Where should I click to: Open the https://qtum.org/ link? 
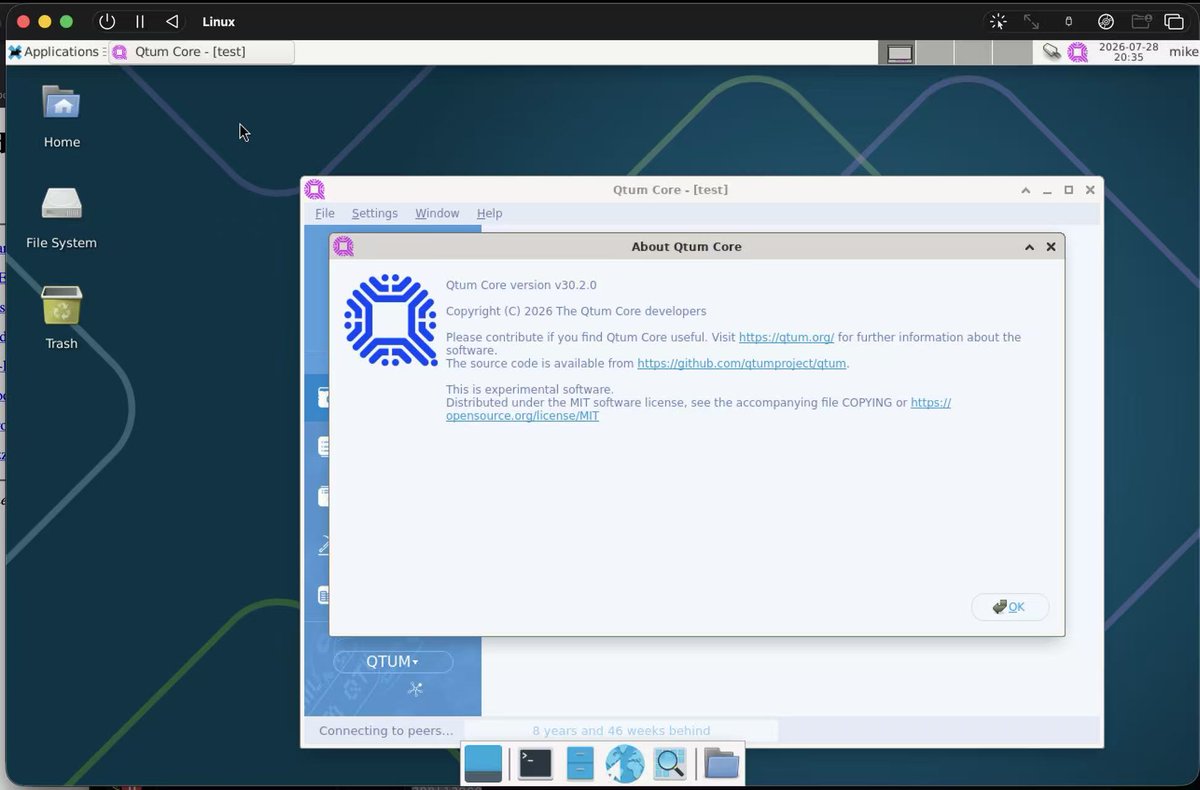click(786, 338)
